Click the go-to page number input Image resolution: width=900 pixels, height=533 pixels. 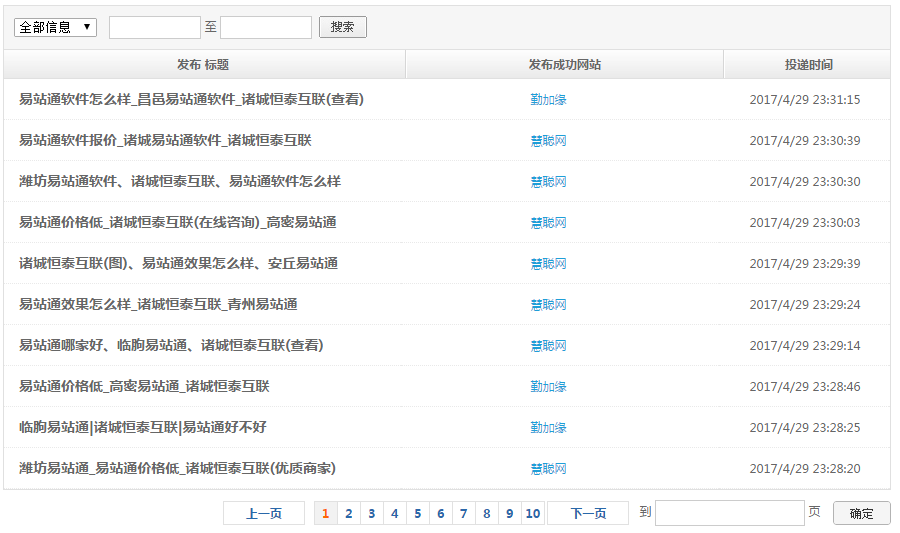(729, 514)
